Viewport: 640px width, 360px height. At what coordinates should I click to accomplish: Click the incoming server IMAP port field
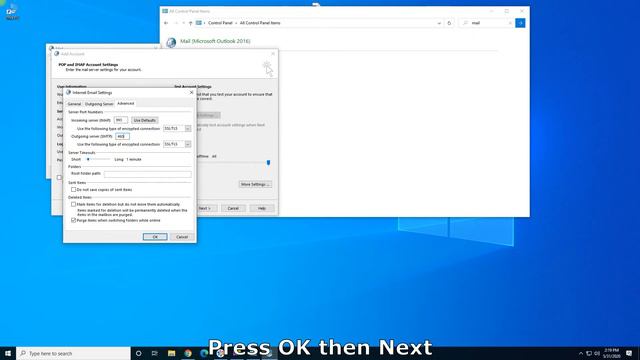click(121, 120)
